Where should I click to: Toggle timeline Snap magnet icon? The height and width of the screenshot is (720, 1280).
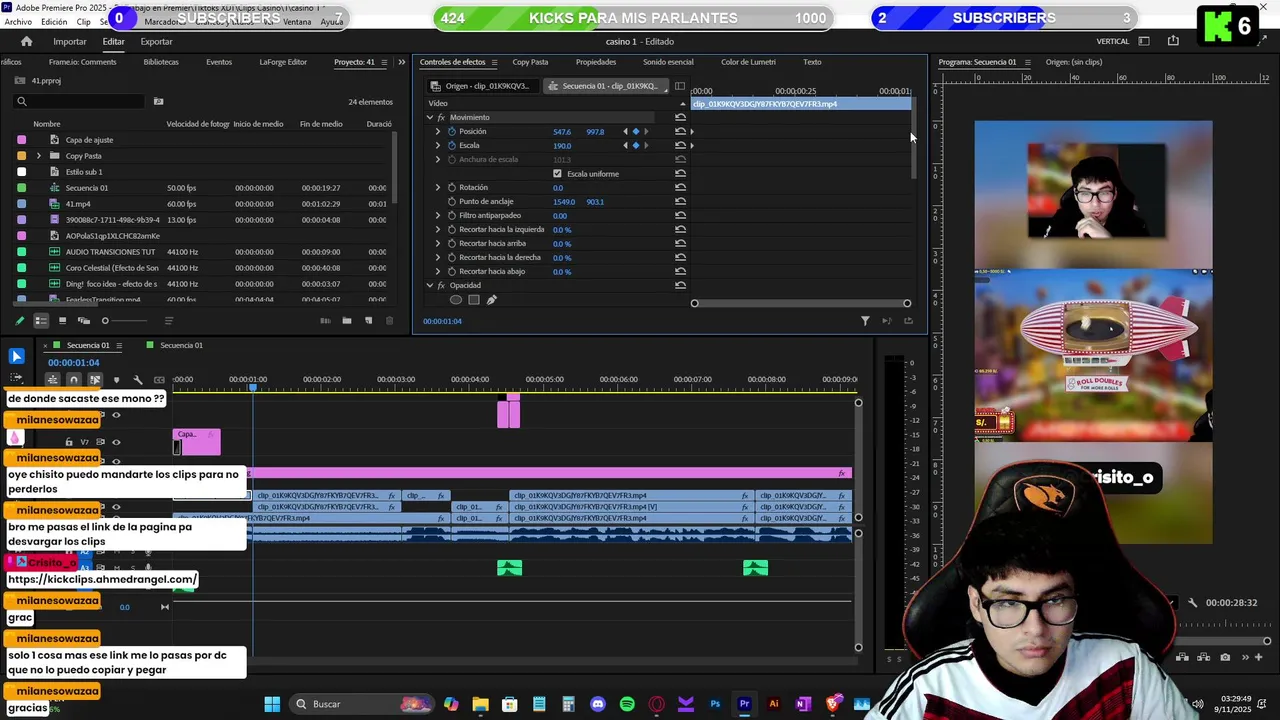click(x=73, y=380)
